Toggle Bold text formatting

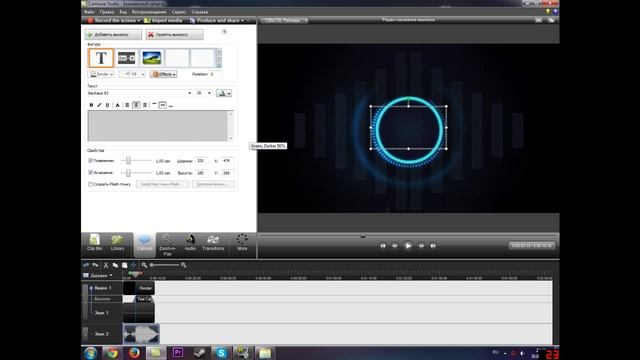pyautogui.click(x=91, y=105)
